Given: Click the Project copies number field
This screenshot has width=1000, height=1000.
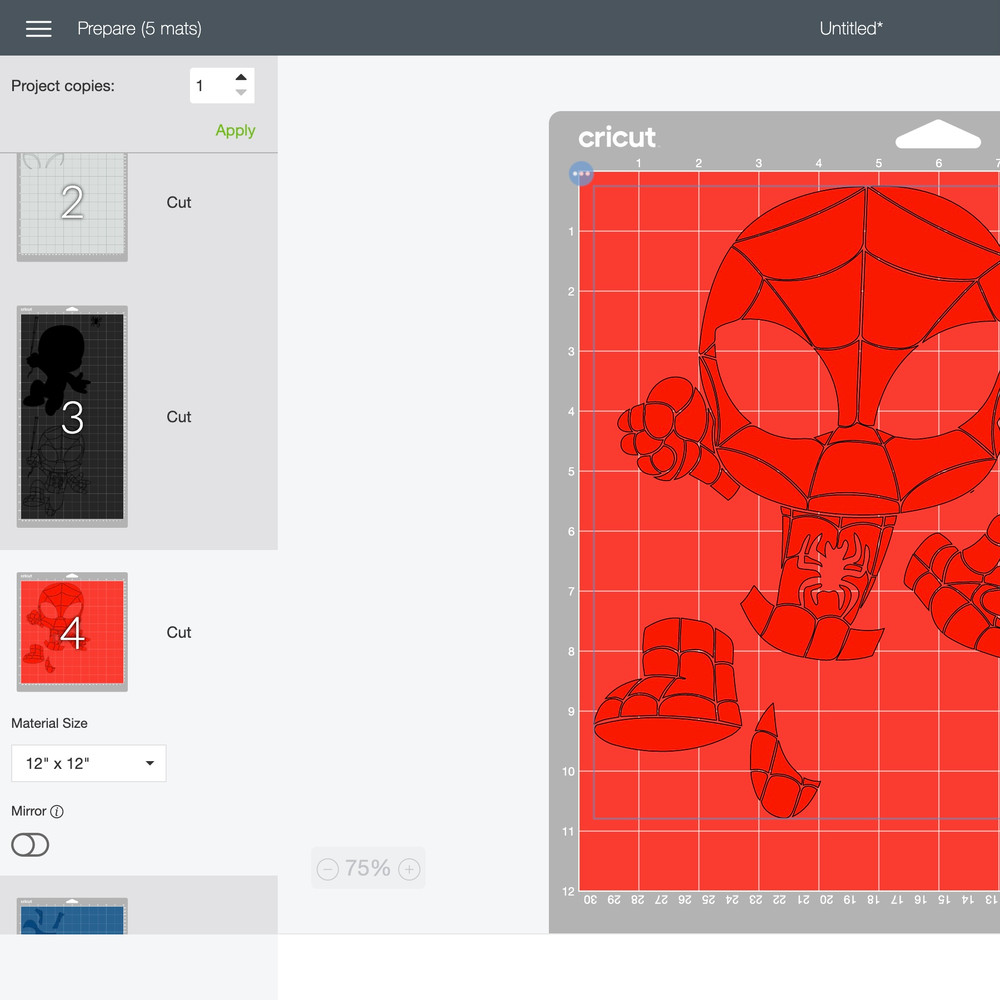Looking at the screenshot, I should click(x=210, y=86).
